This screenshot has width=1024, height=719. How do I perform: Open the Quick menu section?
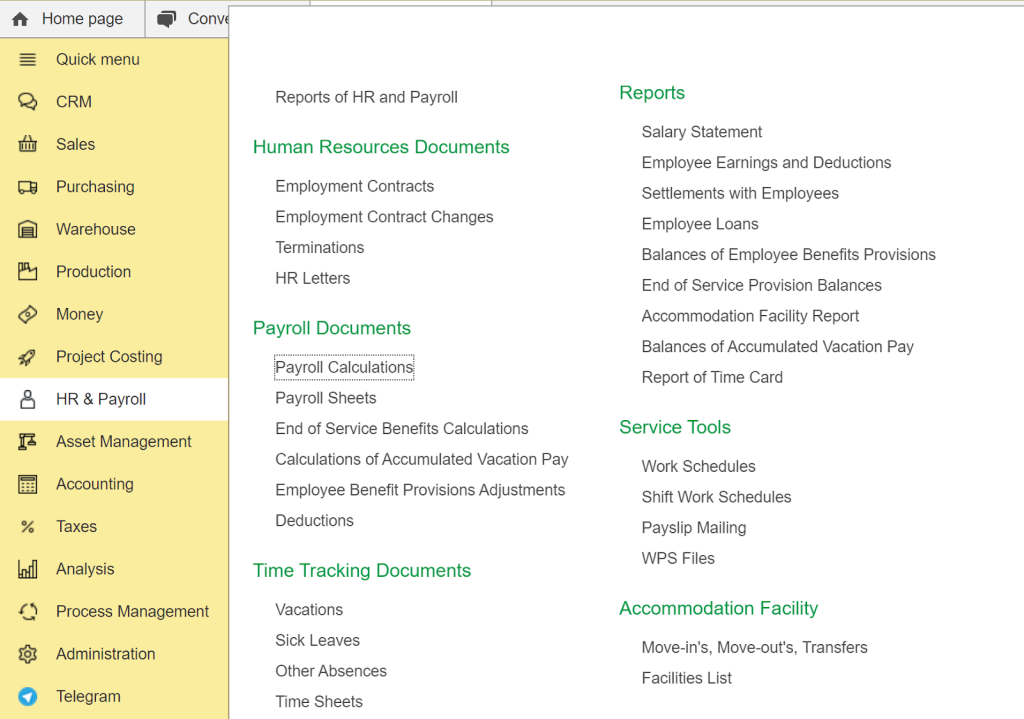click(x=114, y=59)
